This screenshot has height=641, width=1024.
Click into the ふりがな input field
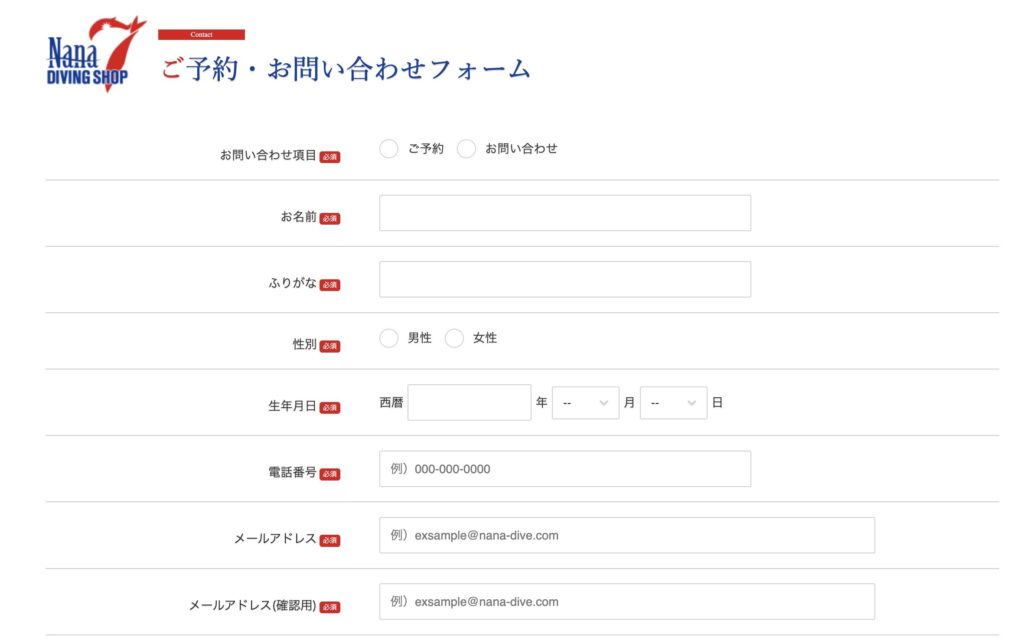[x=564, y=280]
